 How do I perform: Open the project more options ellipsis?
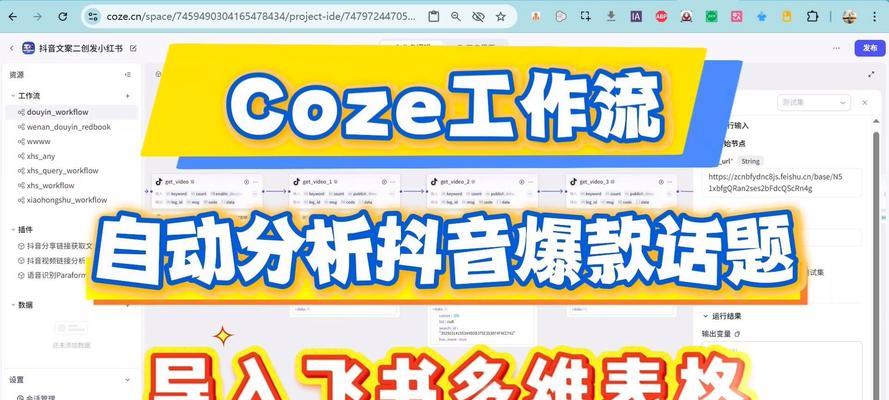click(836, 48)
